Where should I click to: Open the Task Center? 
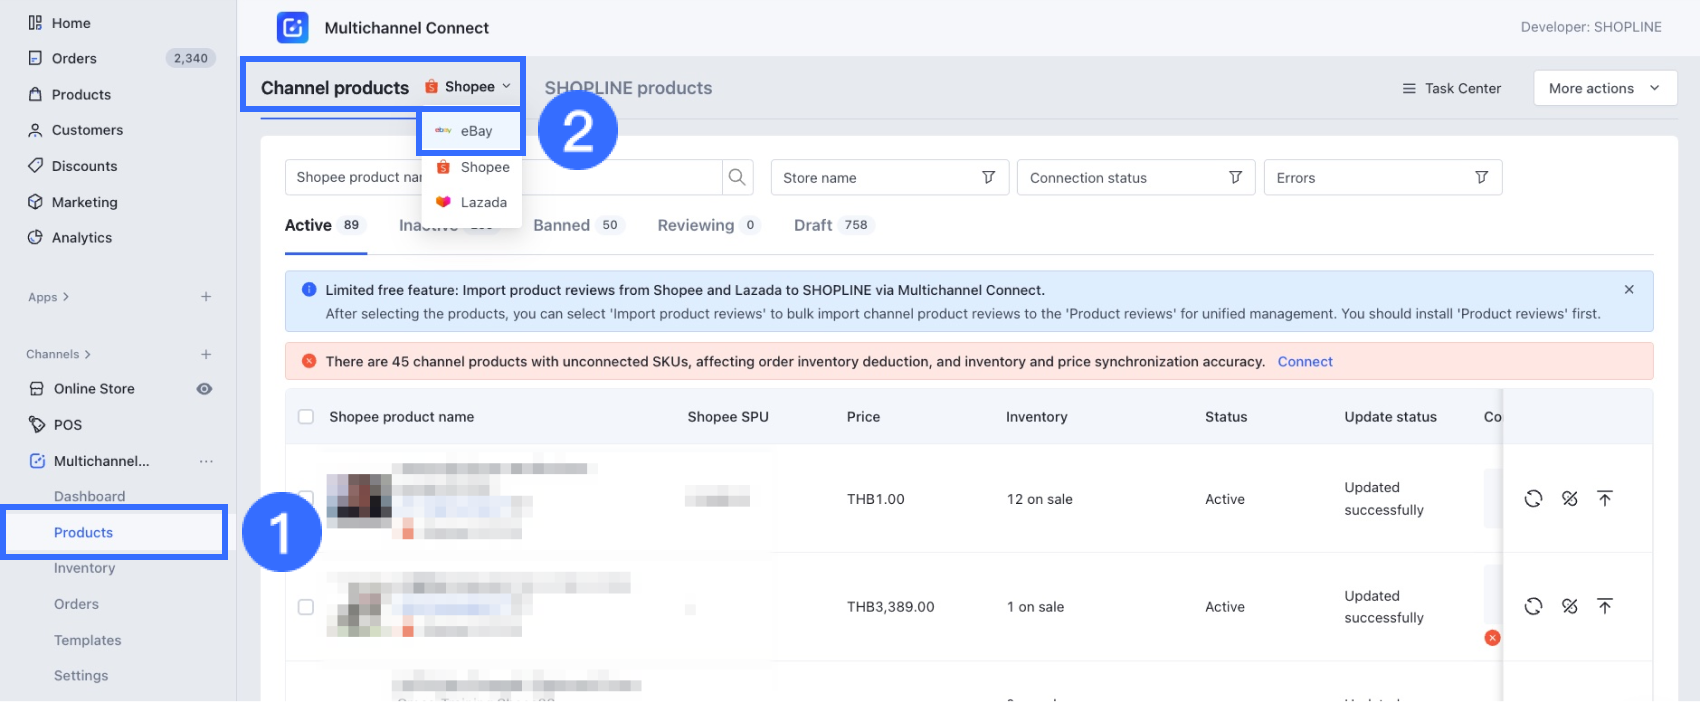[1451, 88]
